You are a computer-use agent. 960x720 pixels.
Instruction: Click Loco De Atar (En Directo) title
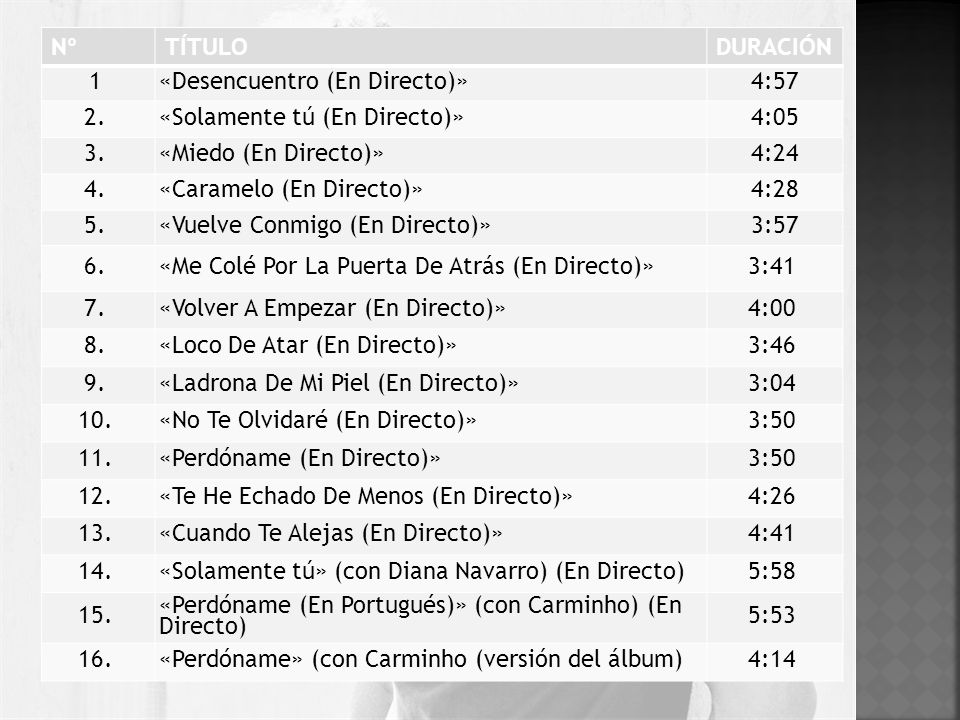pyautogui.click(x=308, y=345)
